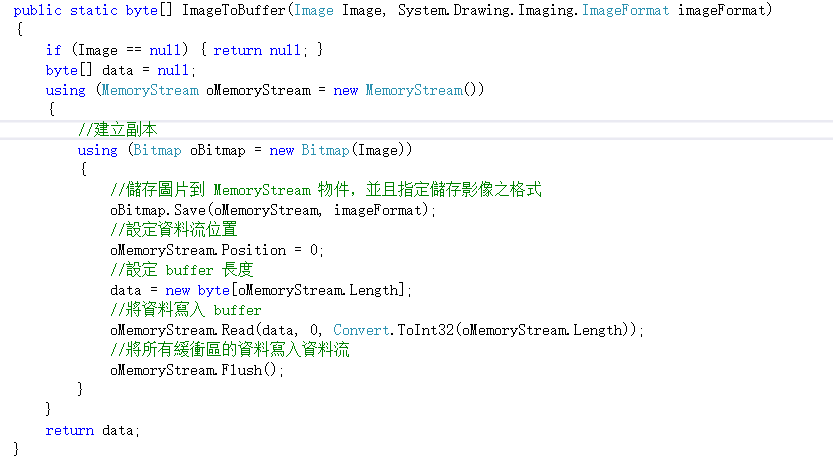Image resolution: width=833 pixels, height=463 pixels.
Task: Click the comment about 儲存圖片到 MemoryStream
Action: click(326, 190)
